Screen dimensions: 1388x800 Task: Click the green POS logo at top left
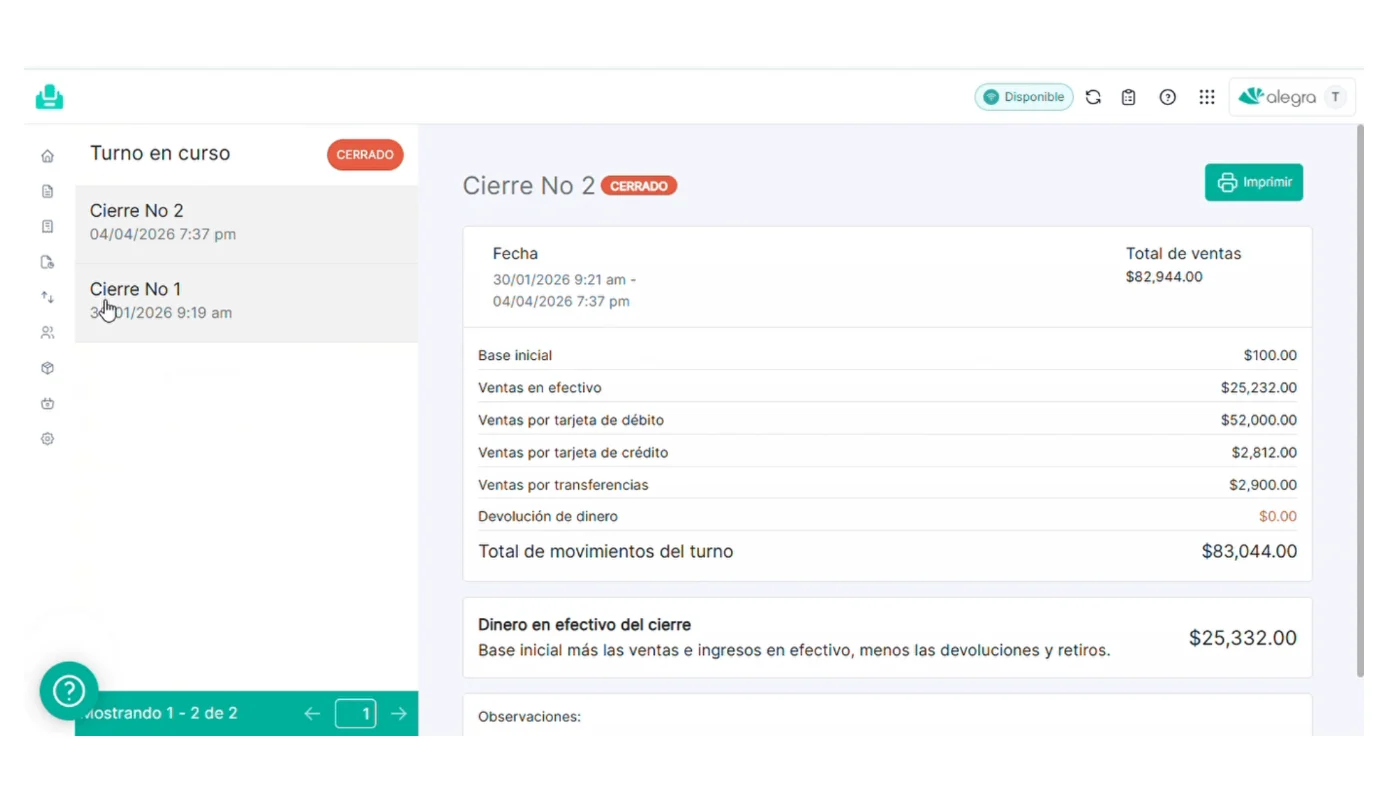click(x=49, y=97)
